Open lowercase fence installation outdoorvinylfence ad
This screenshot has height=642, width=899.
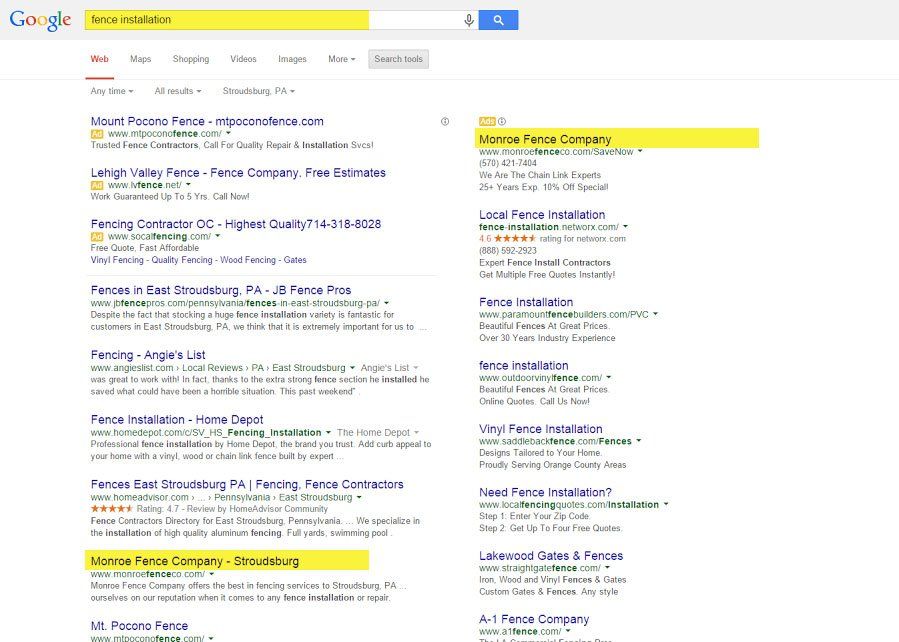click(x=524, y=366)
